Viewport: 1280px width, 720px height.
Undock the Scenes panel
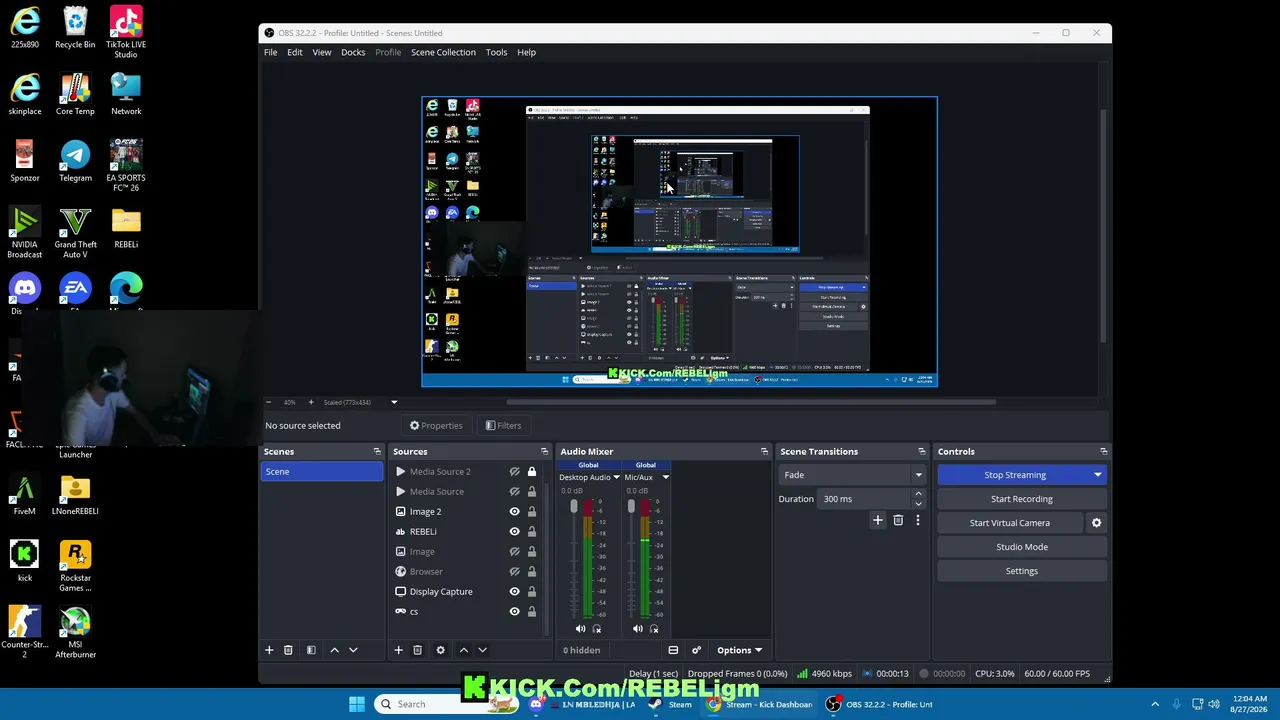[377, 452]
